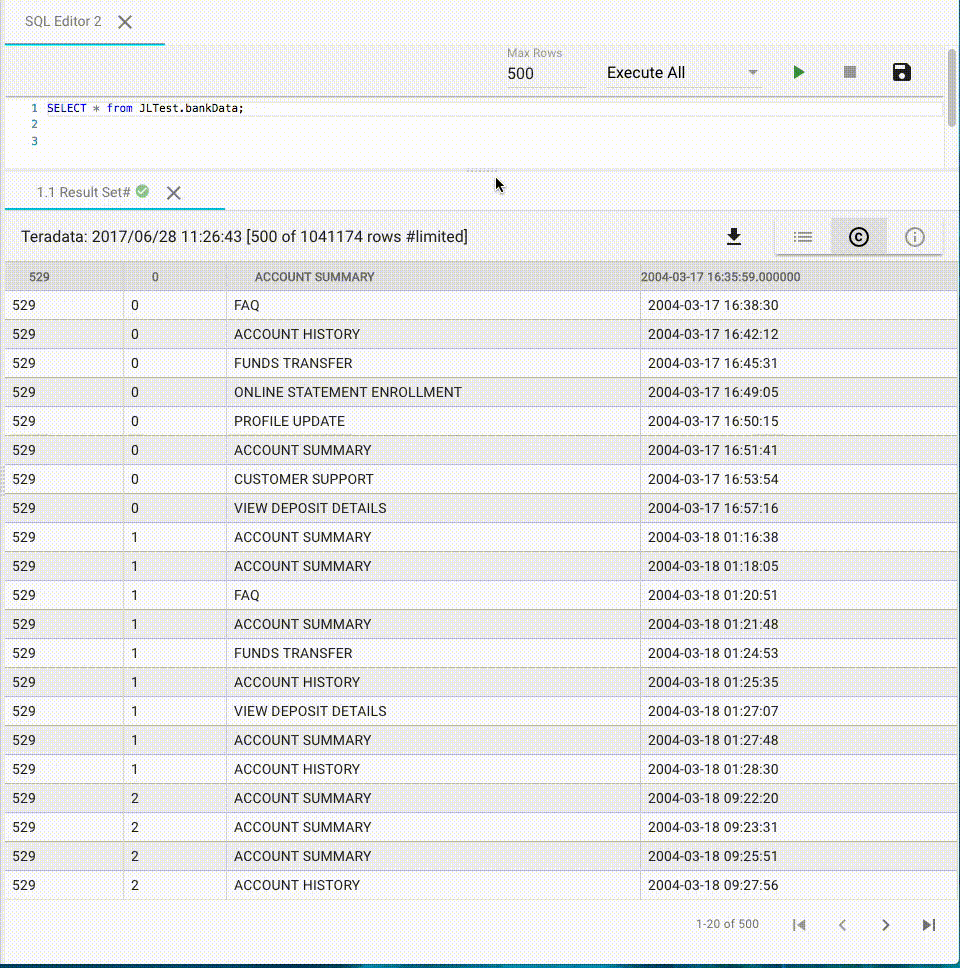Click SQL editor line 1 query text
The width and height of the screenshot is (960, 968).
(145, 108)
